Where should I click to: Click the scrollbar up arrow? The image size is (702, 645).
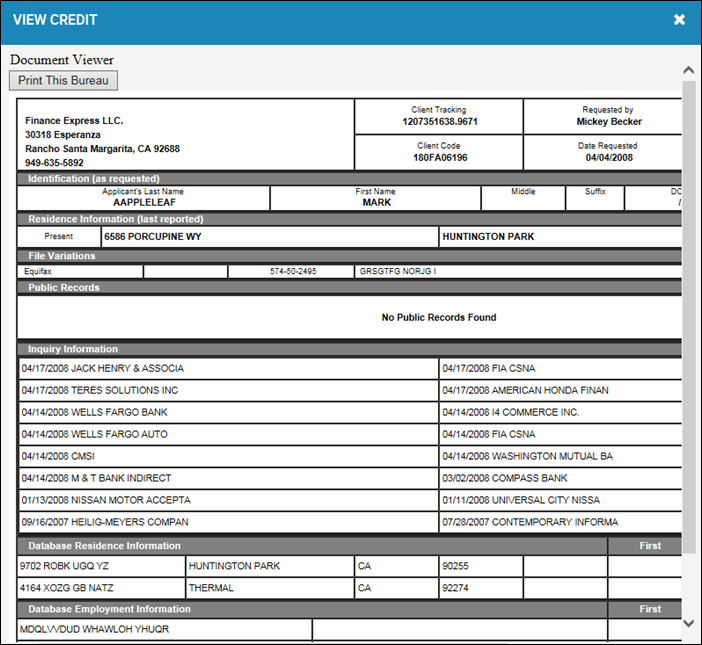tap(689, 70)
